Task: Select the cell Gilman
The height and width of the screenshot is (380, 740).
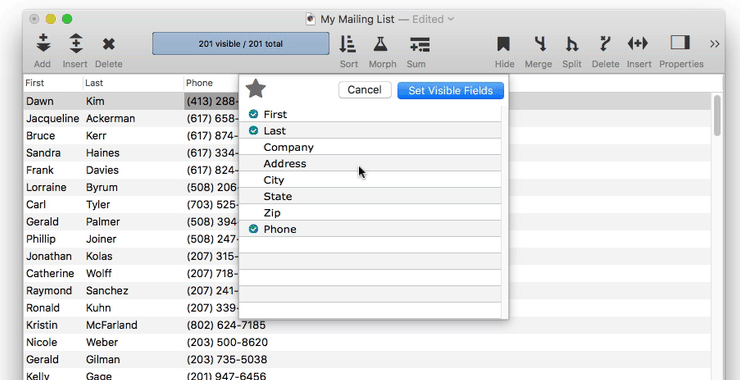Action: pyautogui.click(x=102, y=359)
